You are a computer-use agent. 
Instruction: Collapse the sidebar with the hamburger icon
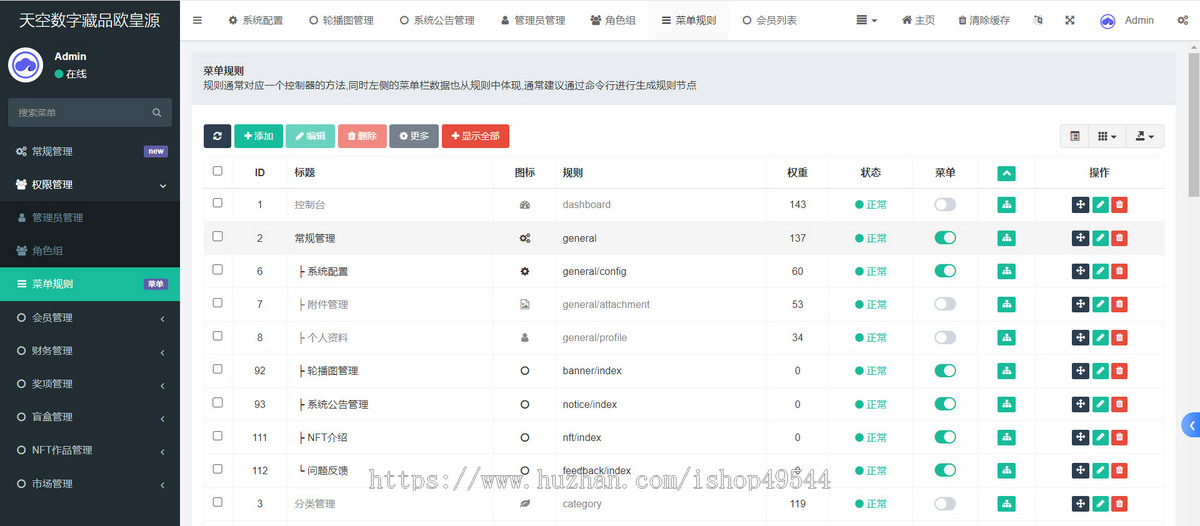coord(197,20)
